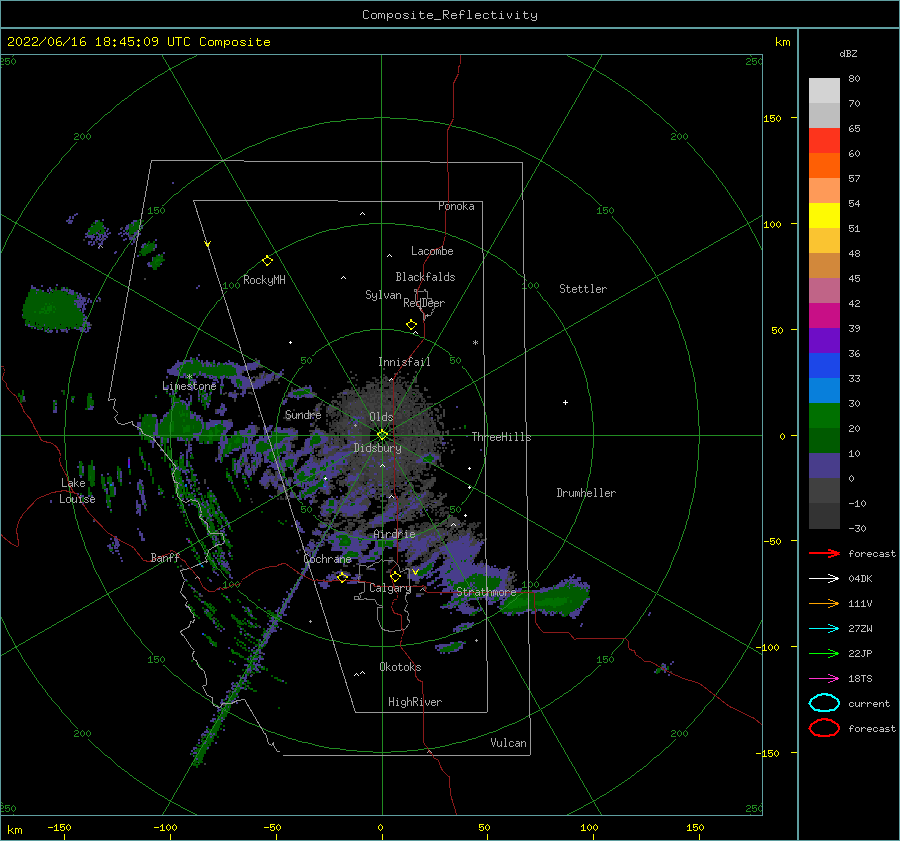Click the Lake Louise label

[78, 491]
